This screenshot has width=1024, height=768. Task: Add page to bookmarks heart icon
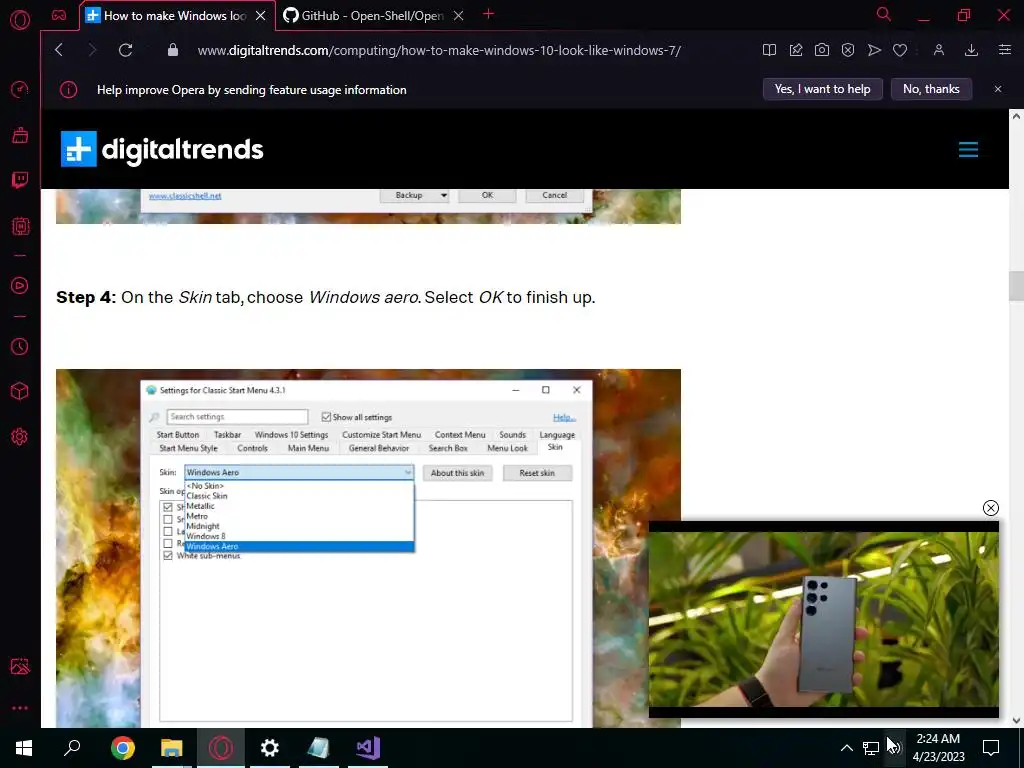900,50
